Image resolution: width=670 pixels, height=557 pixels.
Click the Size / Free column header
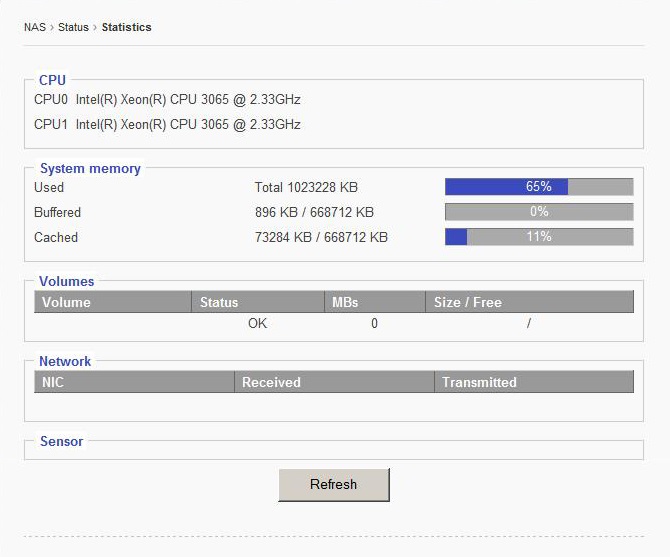click(x=529, y=302)
